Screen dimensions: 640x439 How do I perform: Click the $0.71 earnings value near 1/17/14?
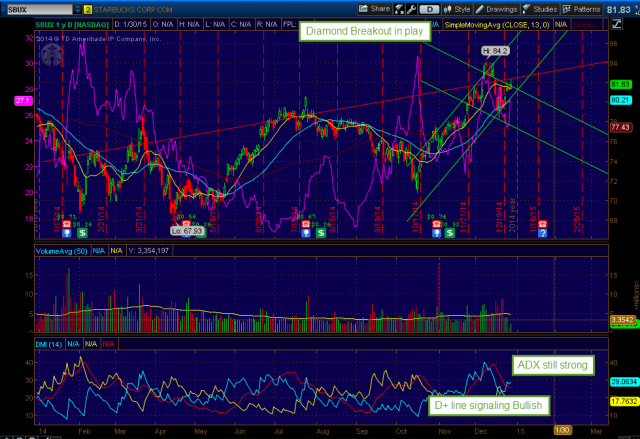click(67, 217)
